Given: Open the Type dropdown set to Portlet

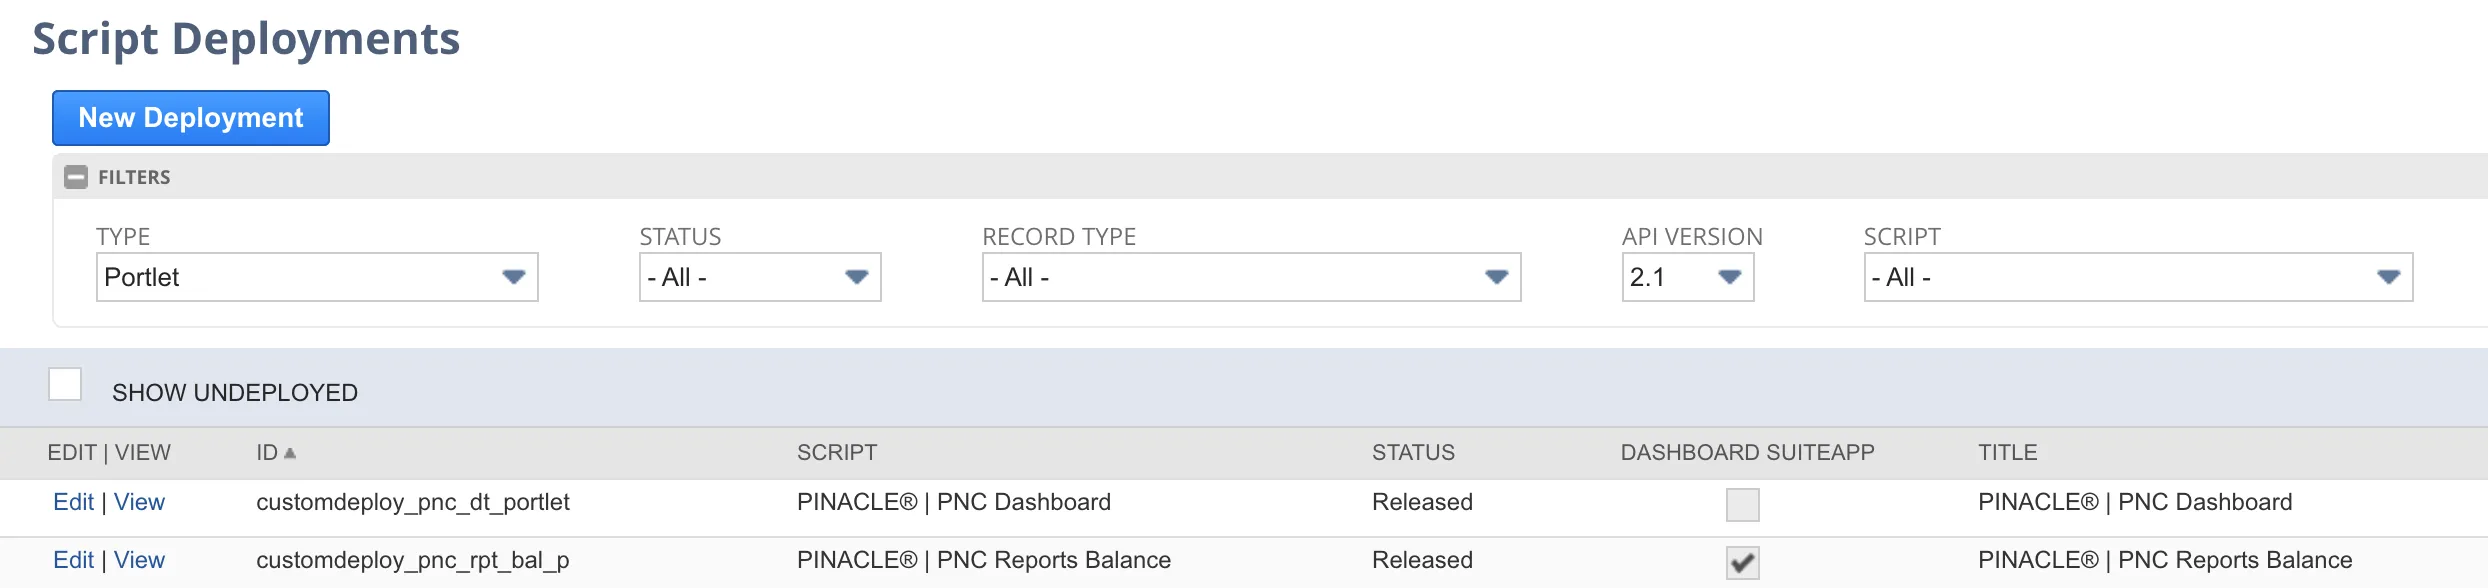Looking at the screenshot, I should click(317, 277).
